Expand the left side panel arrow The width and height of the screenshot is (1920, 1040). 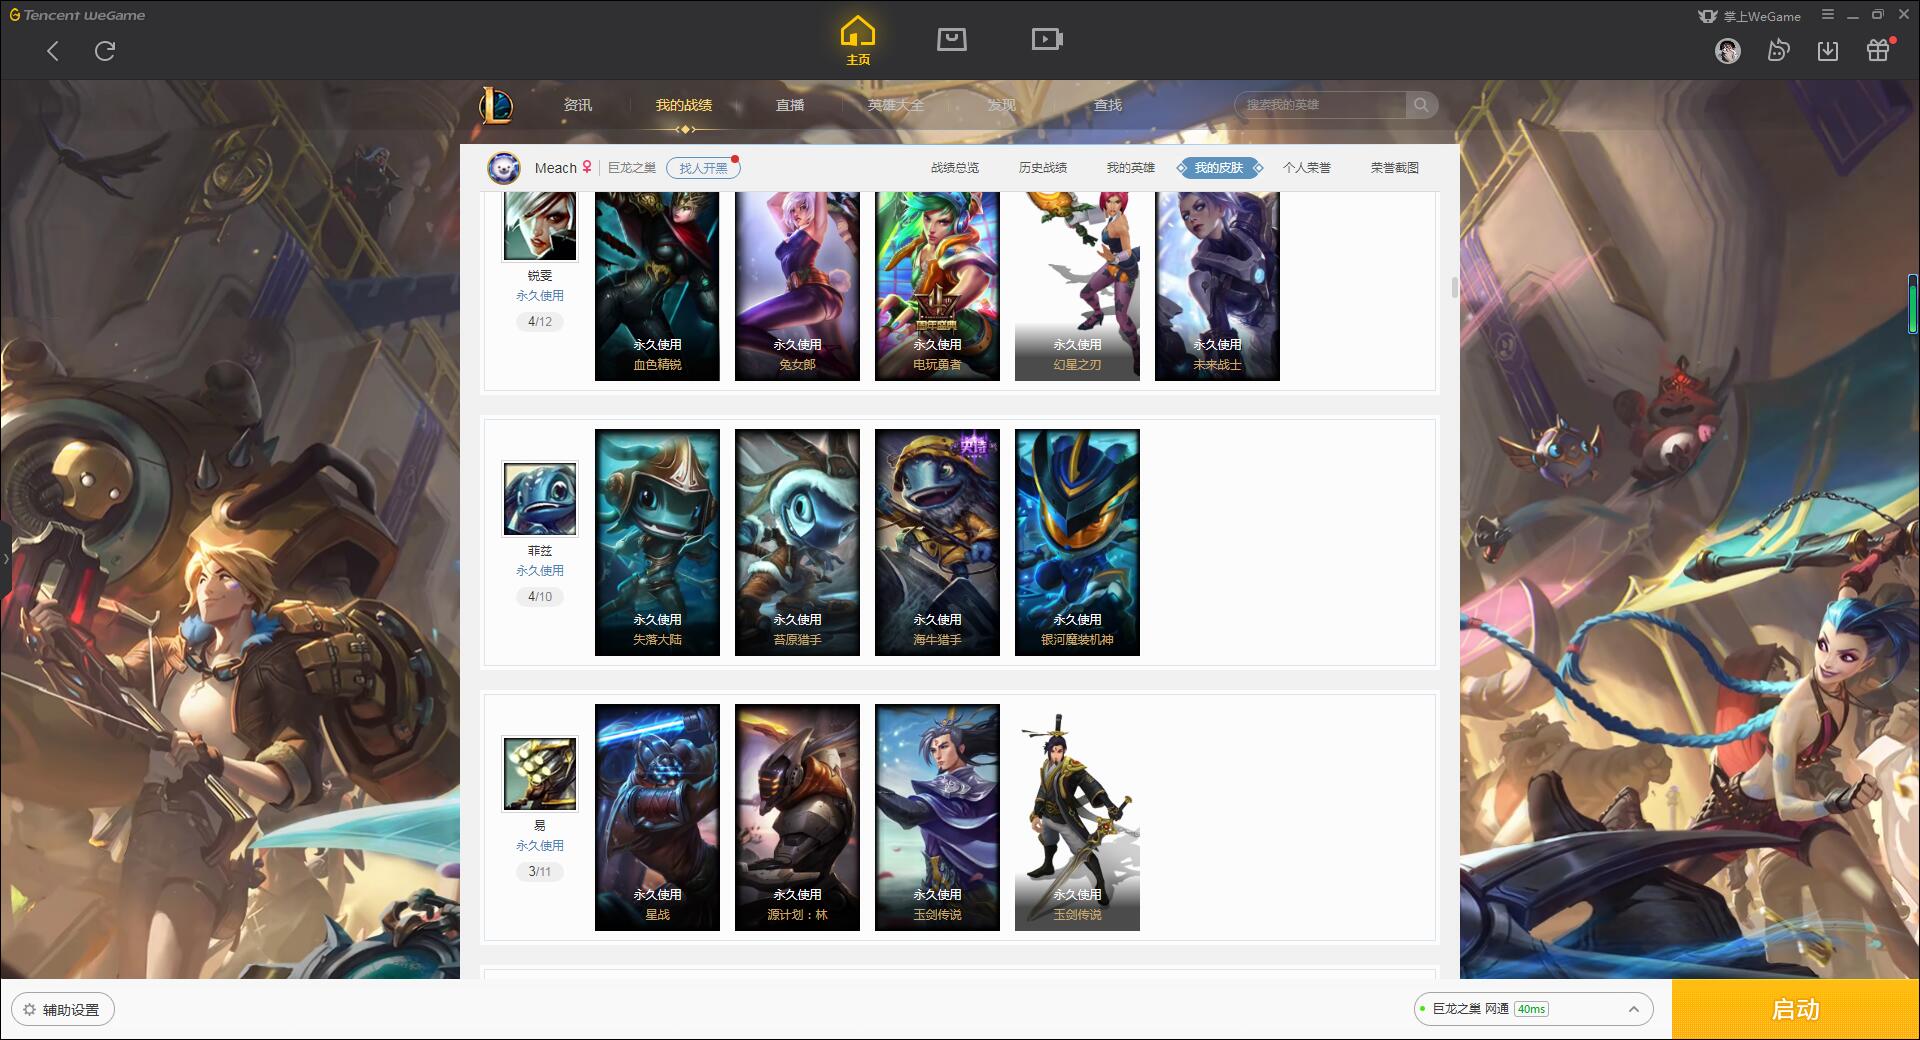(5, 558)
